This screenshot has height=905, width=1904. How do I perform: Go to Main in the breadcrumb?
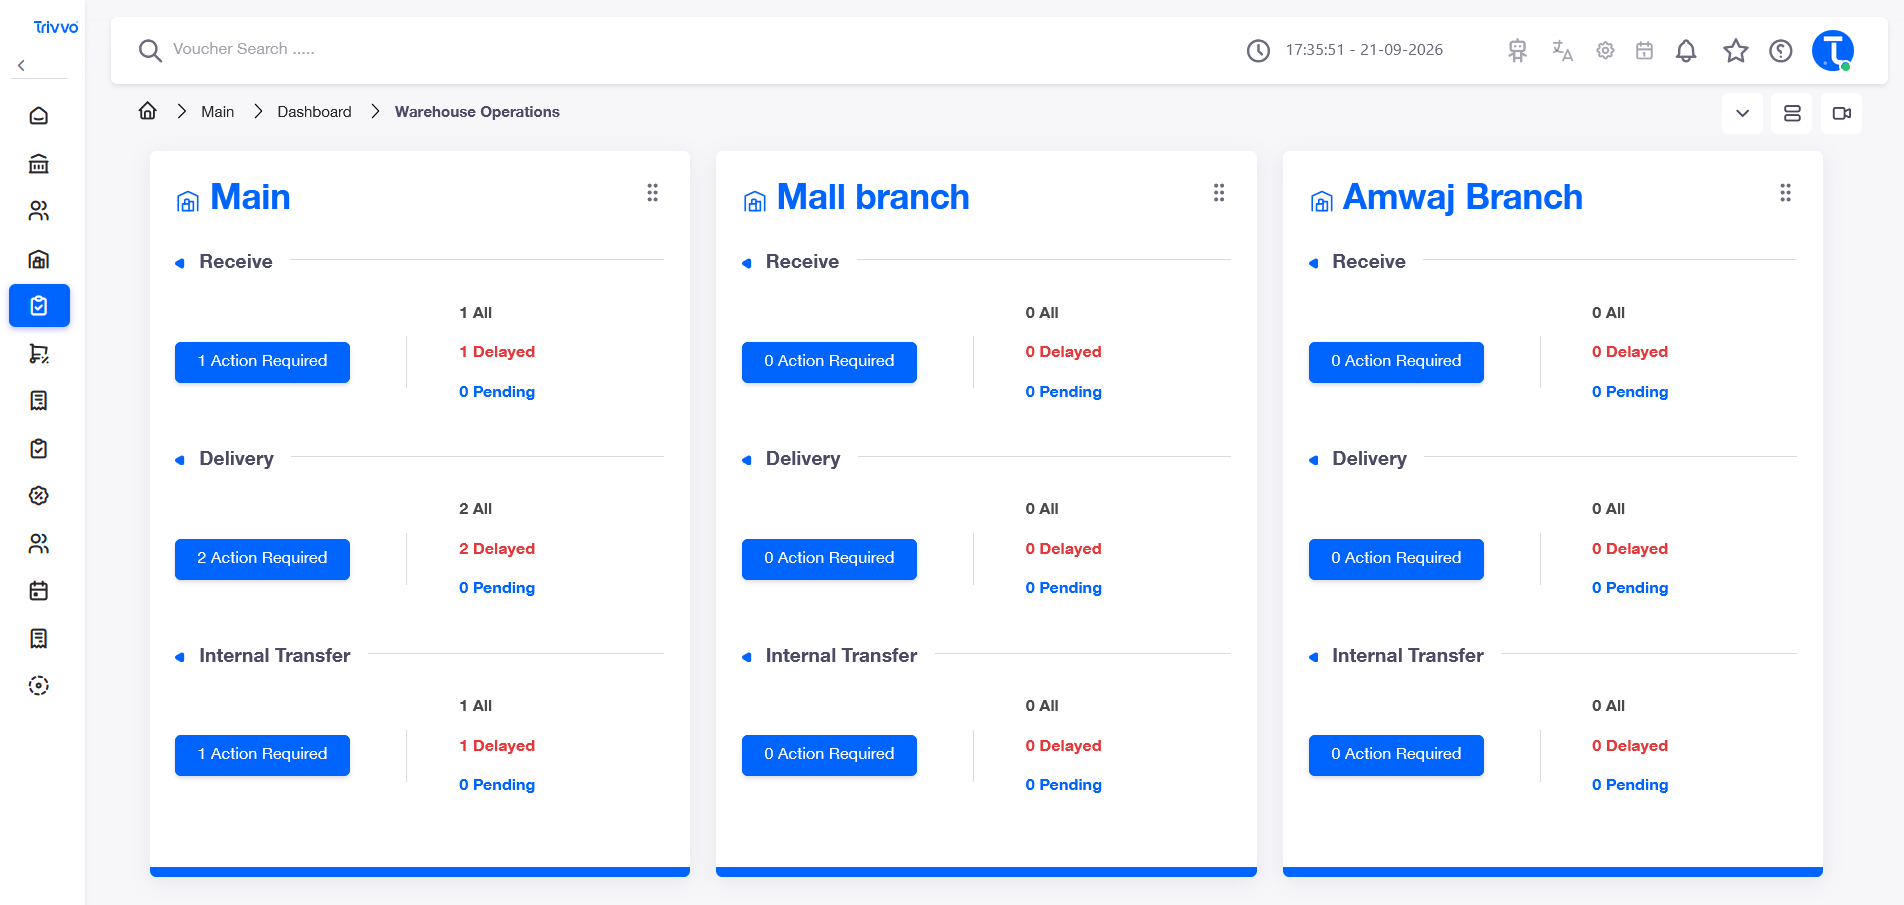coord(217,112)
